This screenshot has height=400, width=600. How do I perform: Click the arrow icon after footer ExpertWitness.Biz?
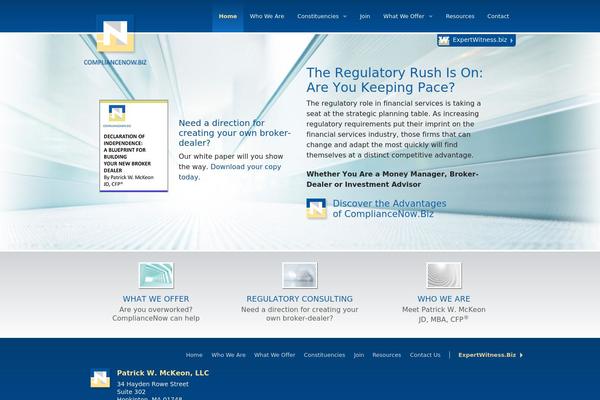[521, 355]
